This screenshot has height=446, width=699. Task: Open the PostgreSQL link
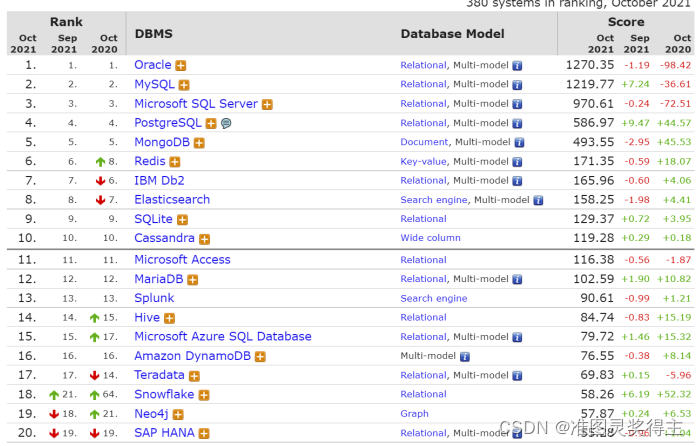[x=168, y=123]
